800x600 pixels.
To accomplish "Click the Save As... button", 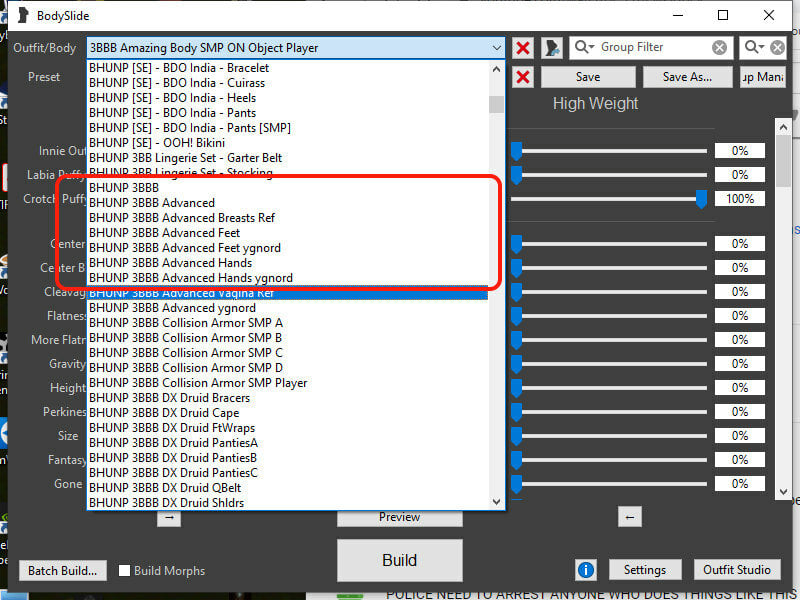I will (687, 77).
